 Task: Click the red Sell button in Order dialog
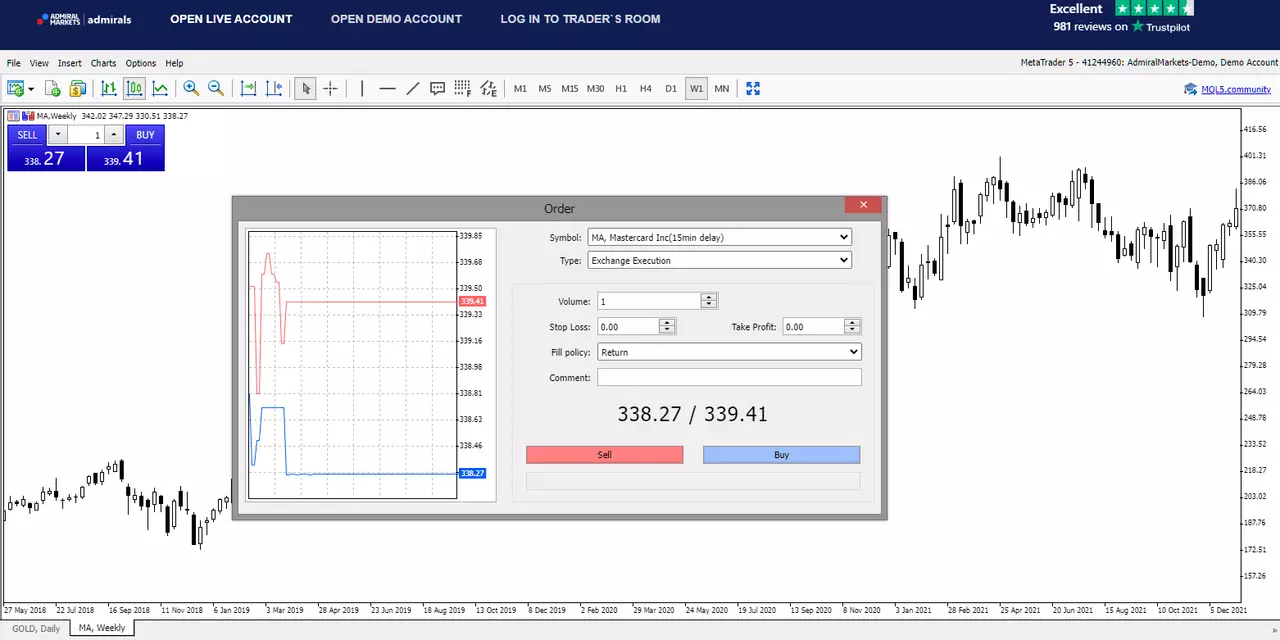click(605, 455)
